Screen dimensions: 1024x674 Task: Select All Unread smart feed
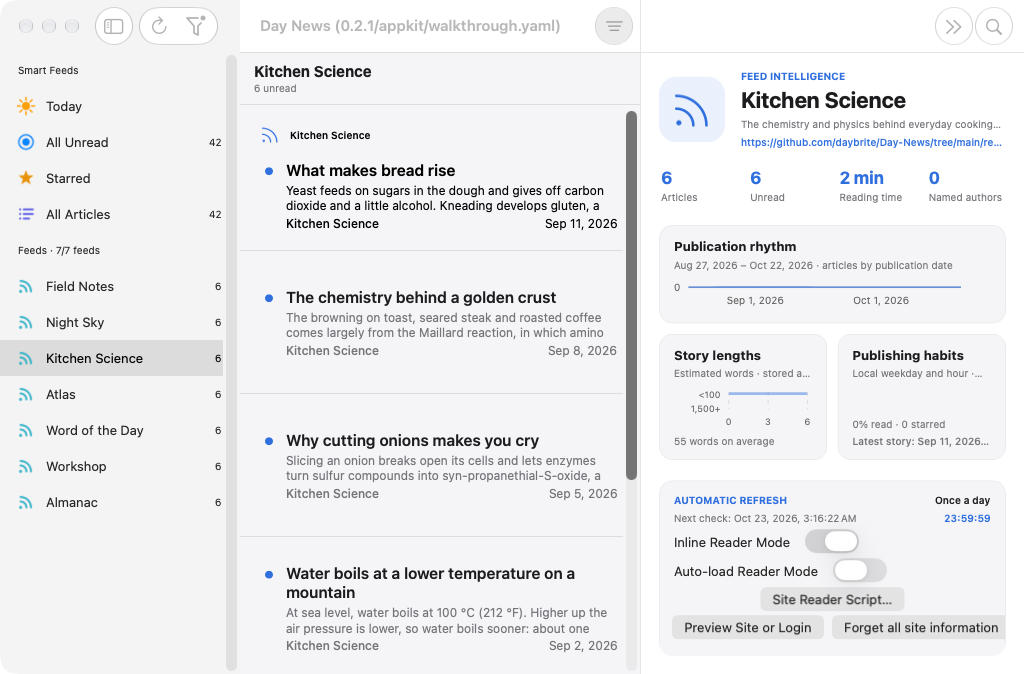112,142
